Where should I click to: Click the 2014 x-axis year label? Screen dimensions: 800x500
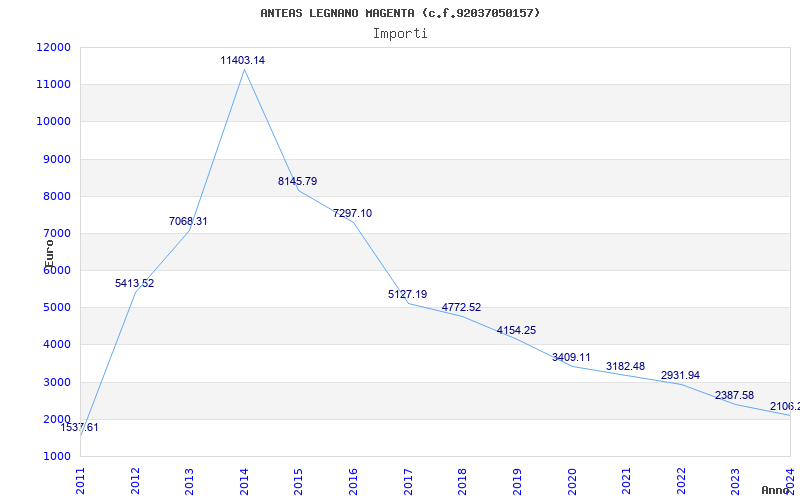pyautogui.click(x=244, y=481)
